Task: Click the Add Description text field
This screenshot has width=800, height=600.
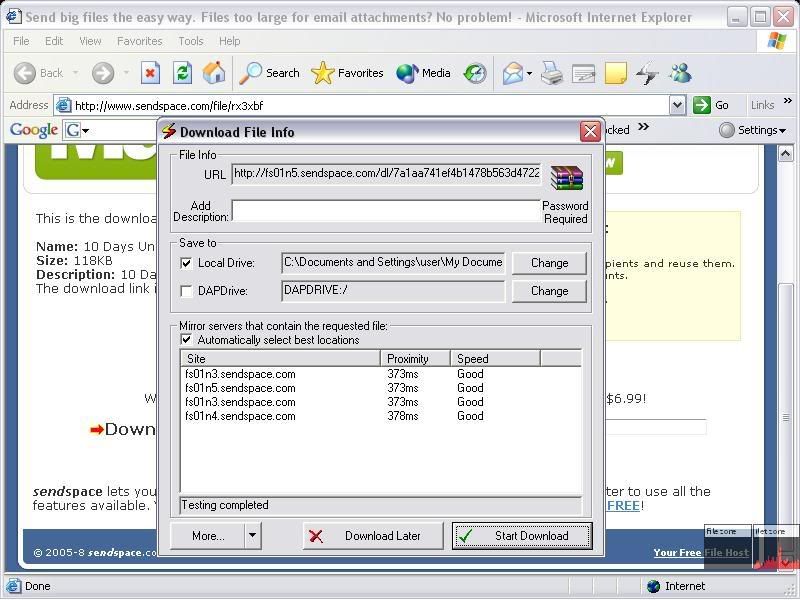Action: pos(385,211)
